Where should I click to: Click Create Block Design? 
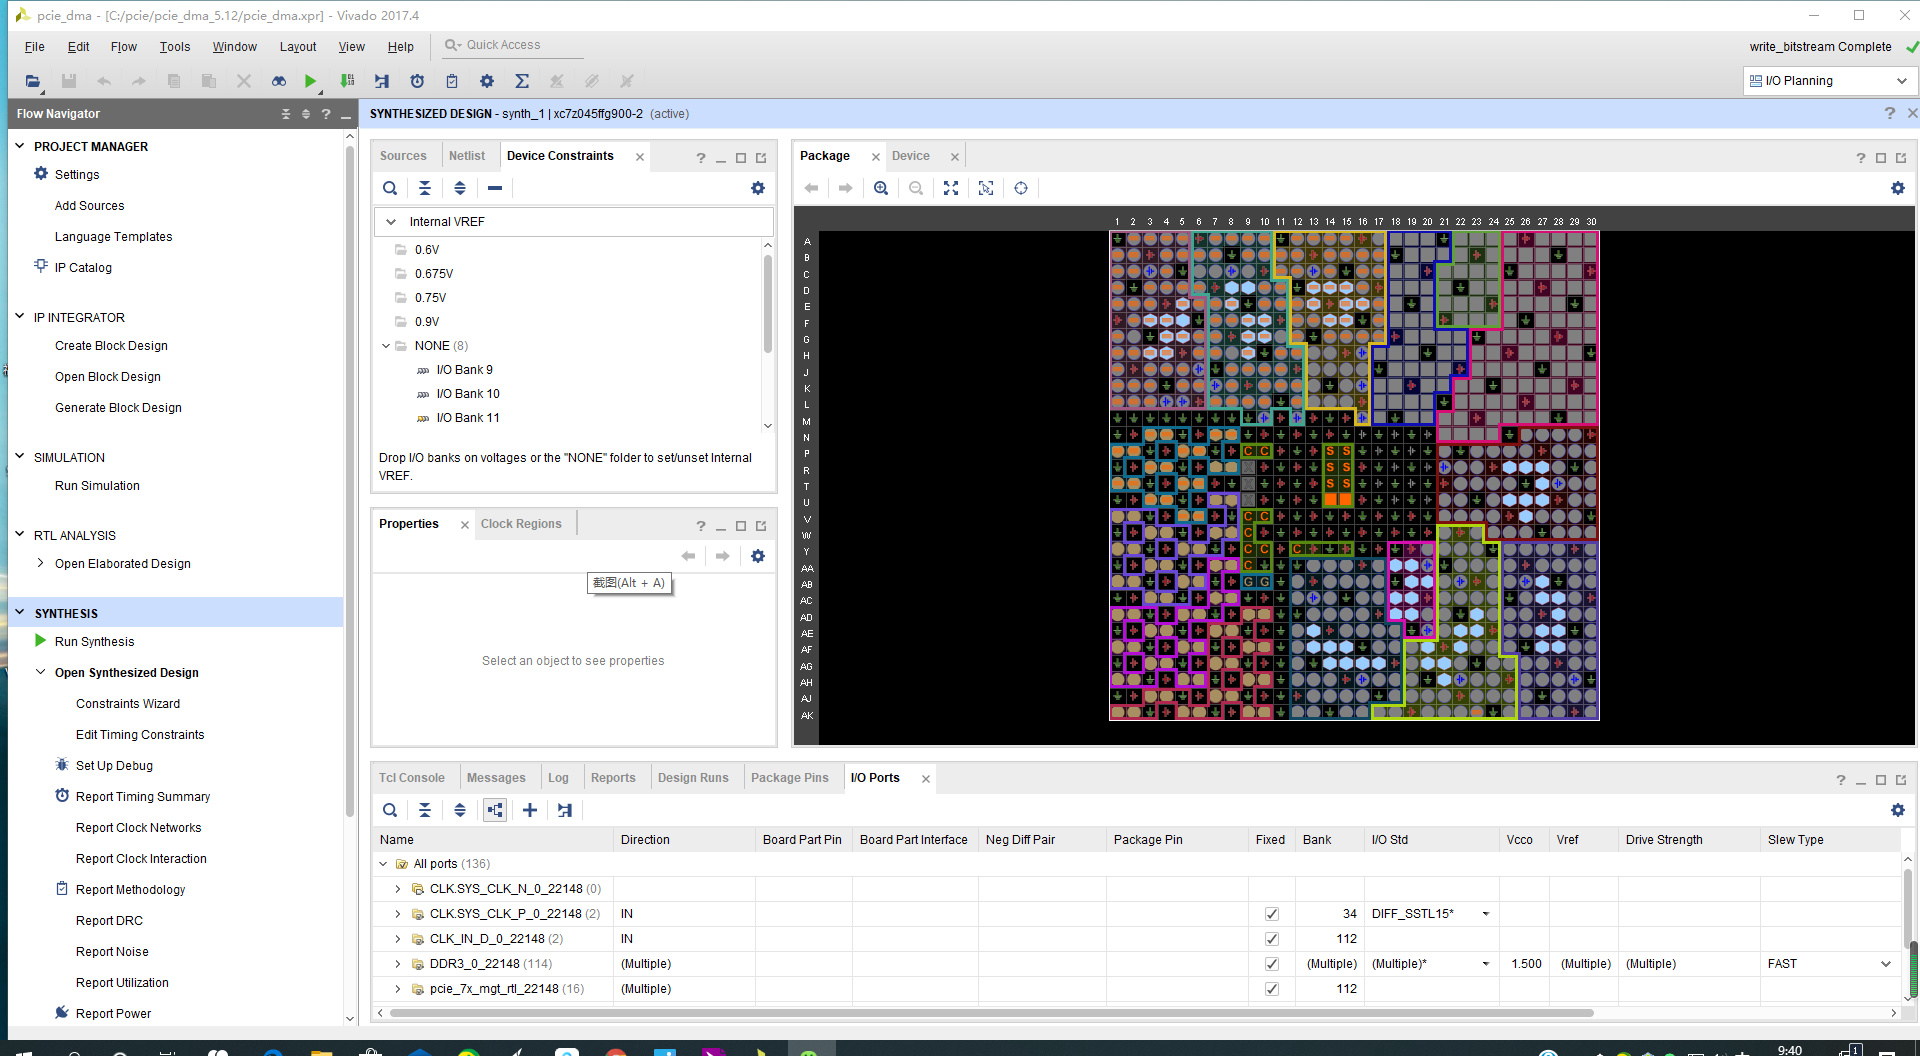click(x=111, y=346)
